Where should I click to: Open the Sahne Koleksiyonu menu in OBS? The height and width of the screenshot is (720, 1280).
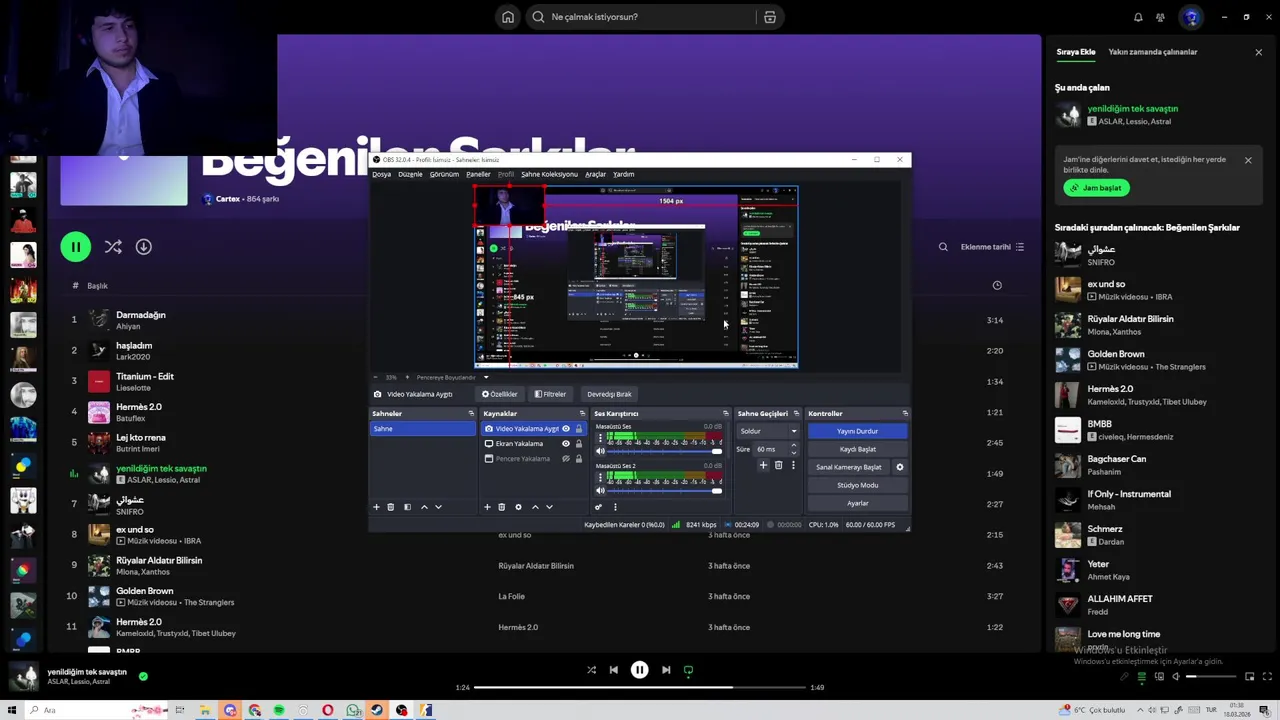pyautogui.click(x=549, y=174)
